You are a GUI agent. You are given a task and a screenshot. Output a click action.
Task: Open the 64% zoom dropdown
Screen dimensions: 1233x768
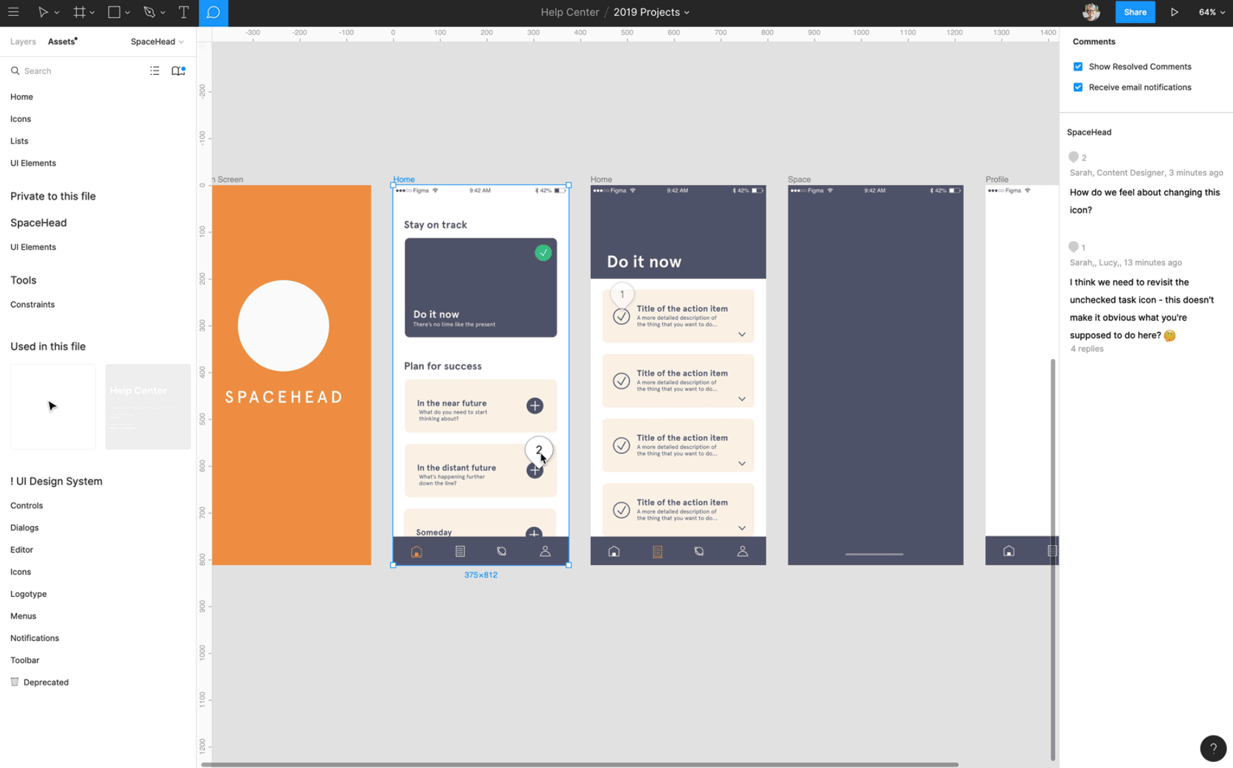point(1212,12)
